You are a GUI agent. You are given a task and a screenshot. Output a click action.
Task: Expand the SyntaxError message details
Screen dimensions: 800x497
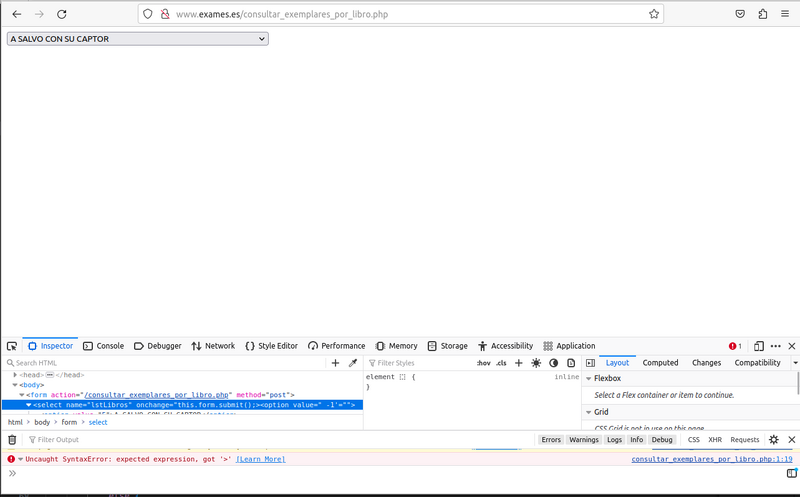[20, 459]
